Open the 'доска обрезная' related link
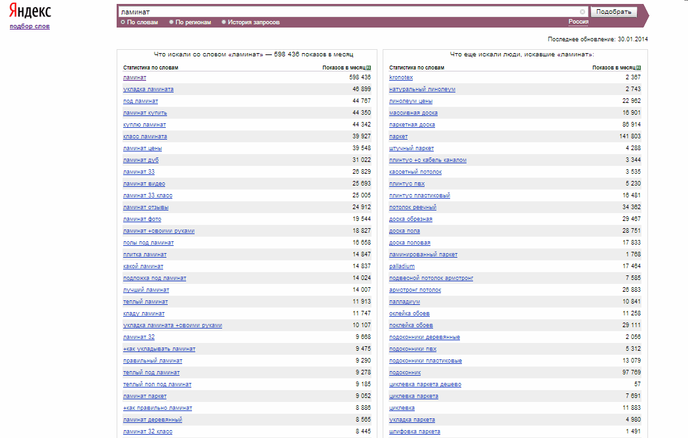The height and width of the screenshot is (438, 688). (411, 219)
